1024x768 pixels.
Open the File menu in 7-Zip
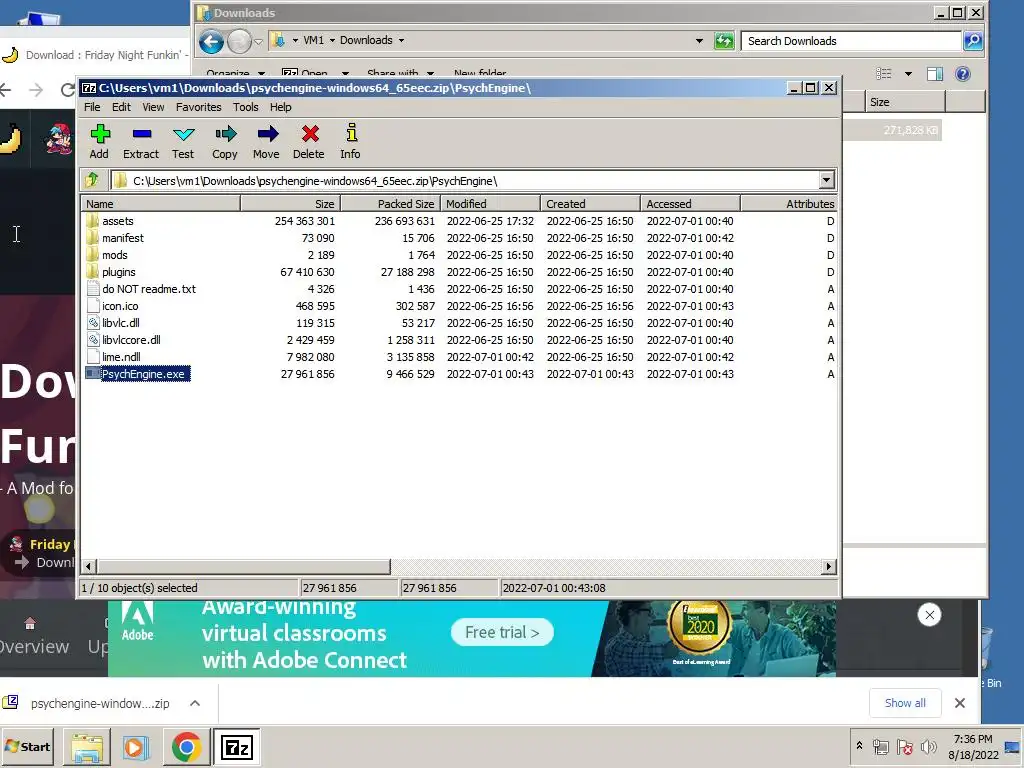click(x=92, y=107)
